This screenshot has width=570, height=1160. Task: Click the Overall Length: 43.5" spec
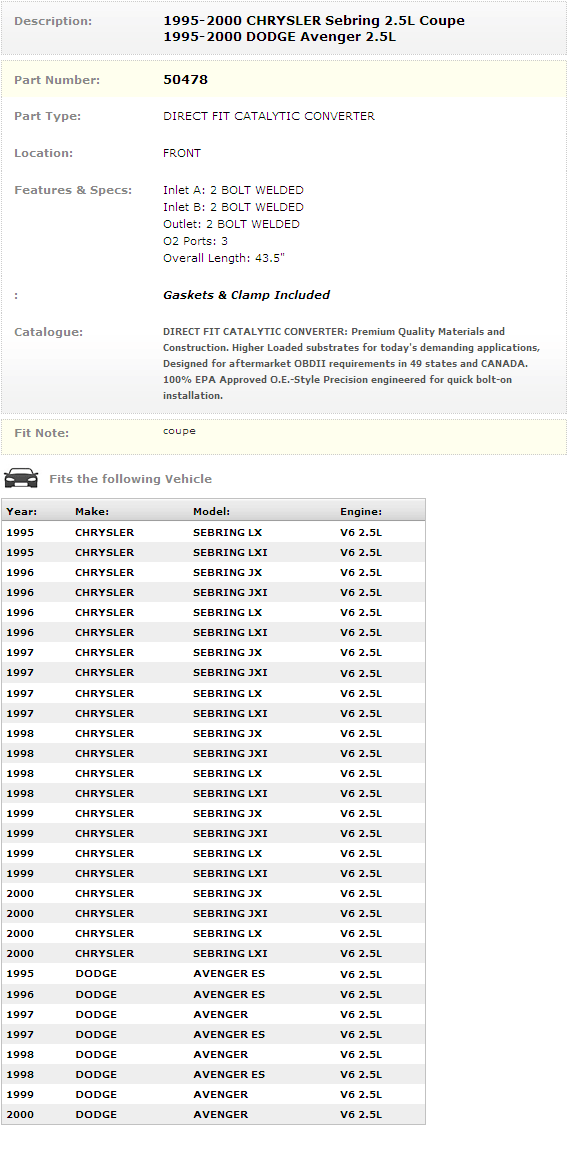tap(224, 258)
